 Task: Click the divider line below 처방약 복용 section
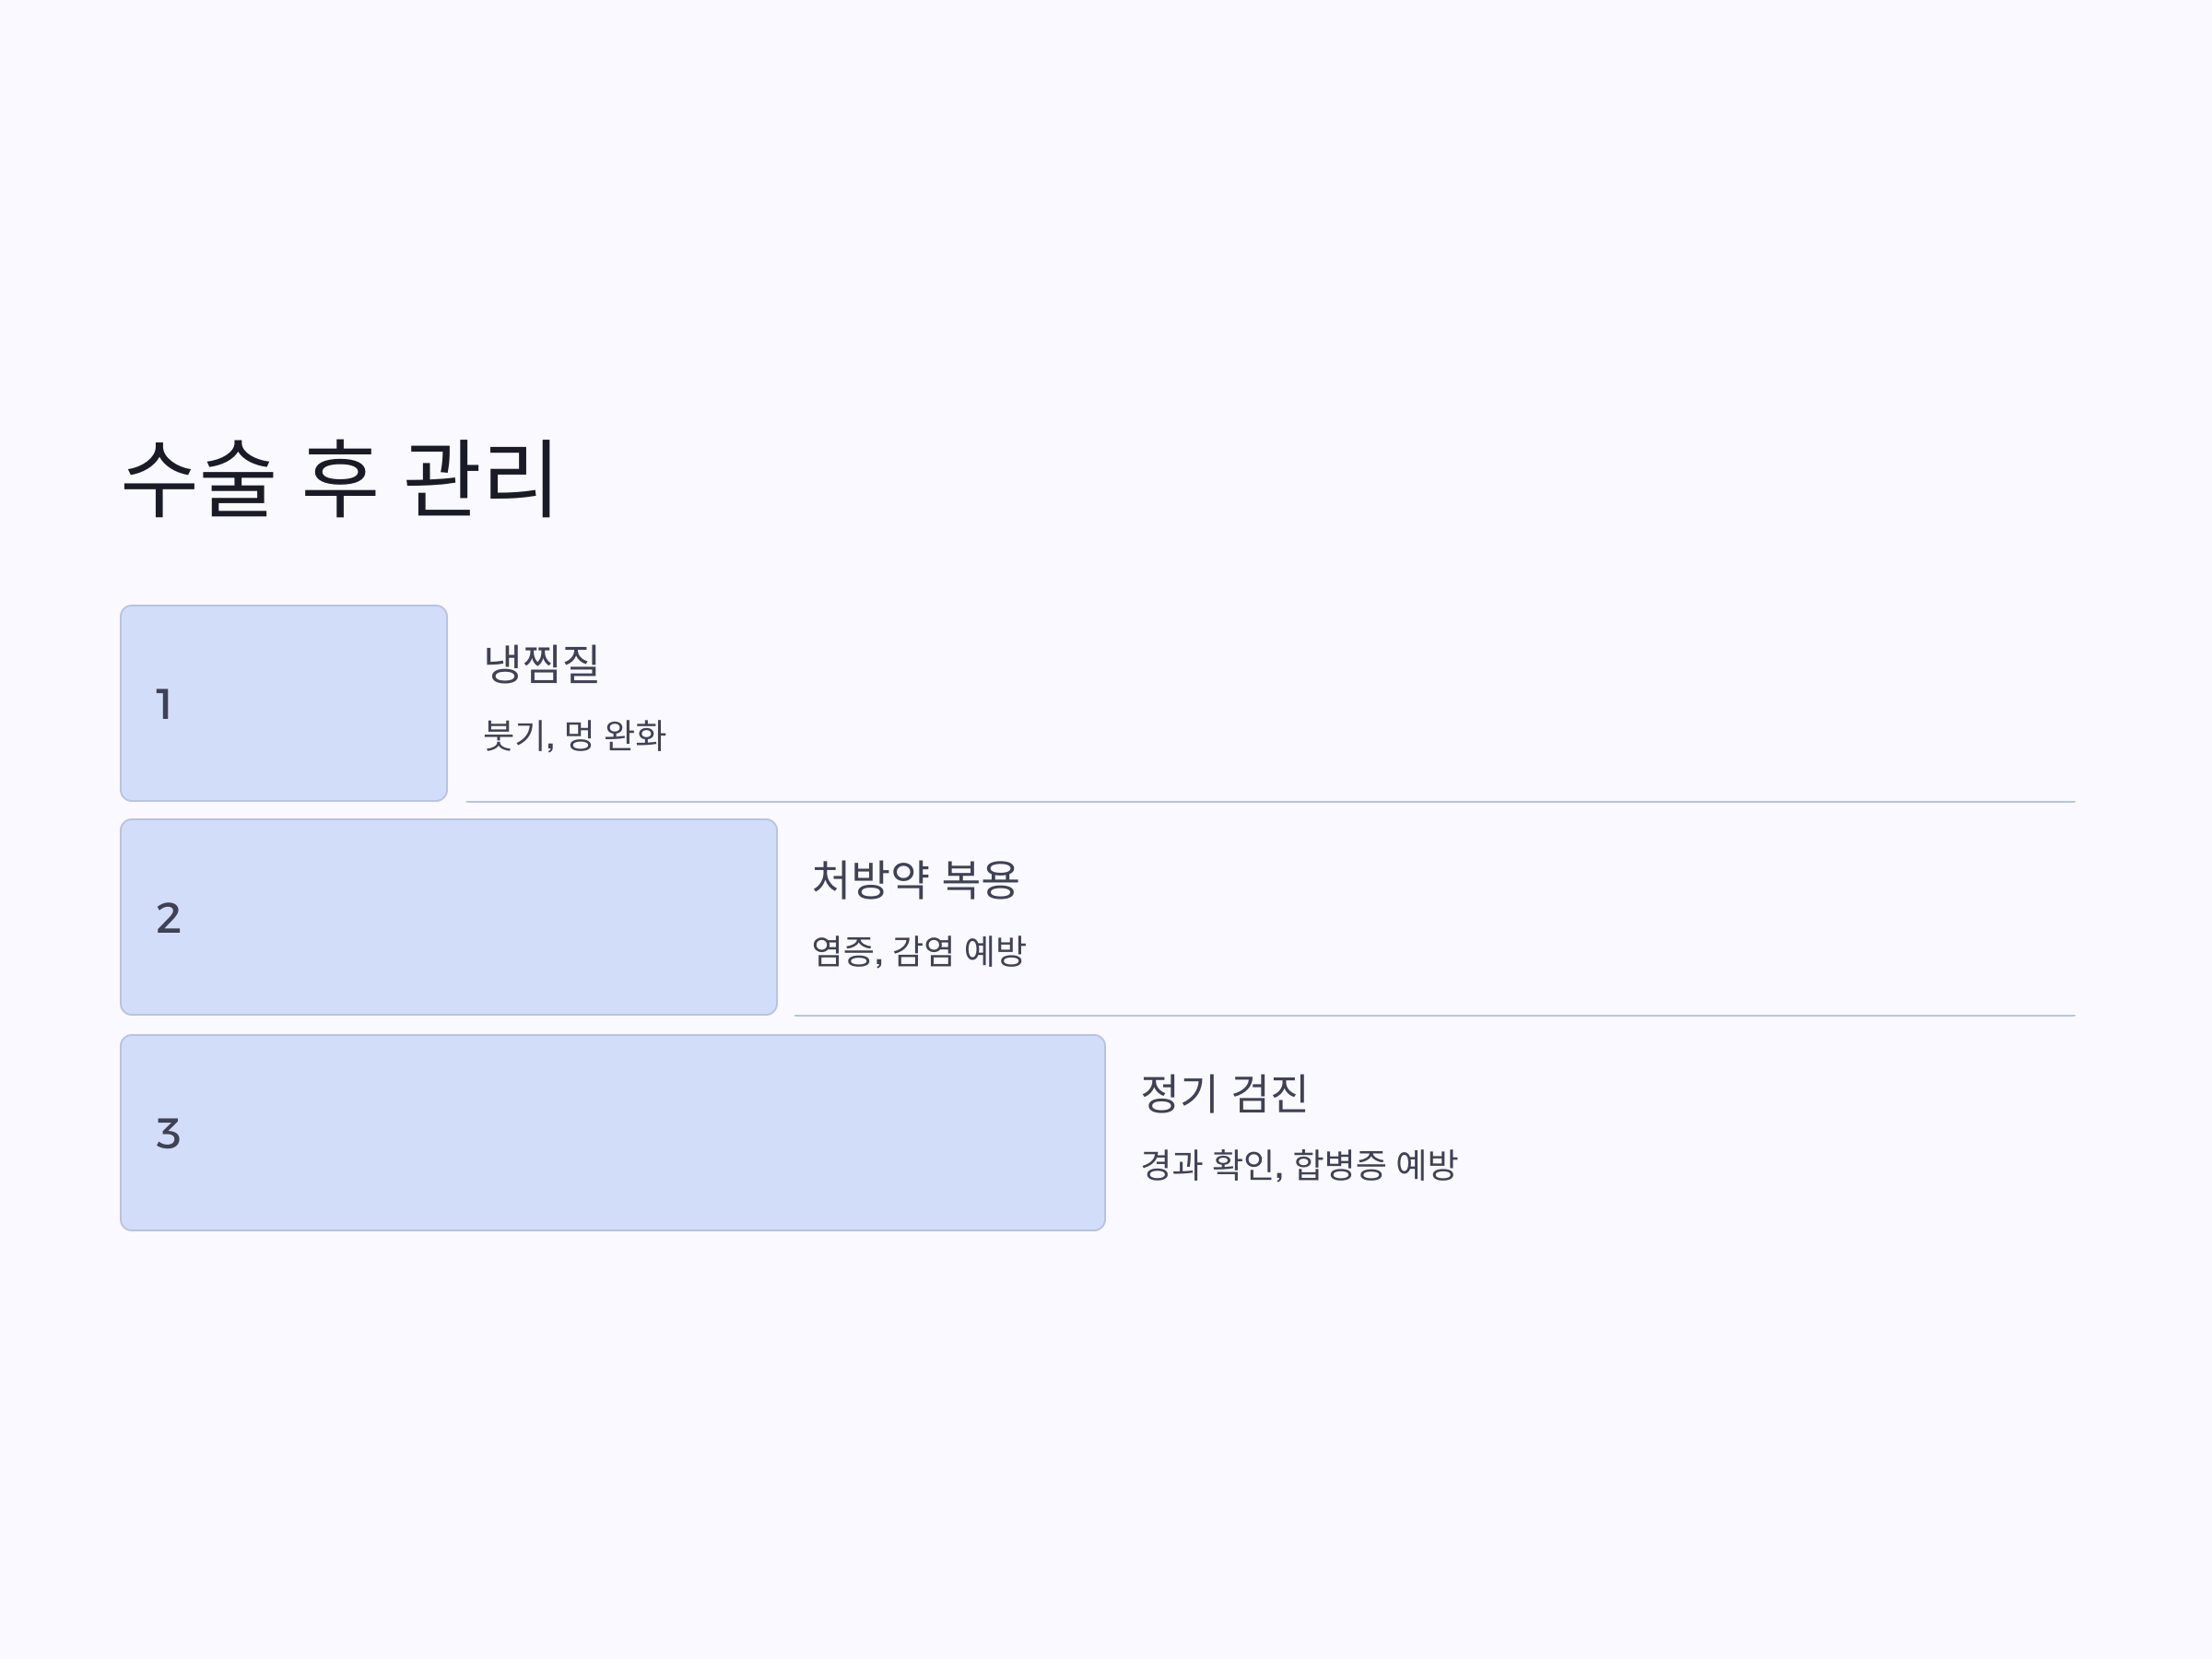pyautogui.click(x=1434, y=1015)
